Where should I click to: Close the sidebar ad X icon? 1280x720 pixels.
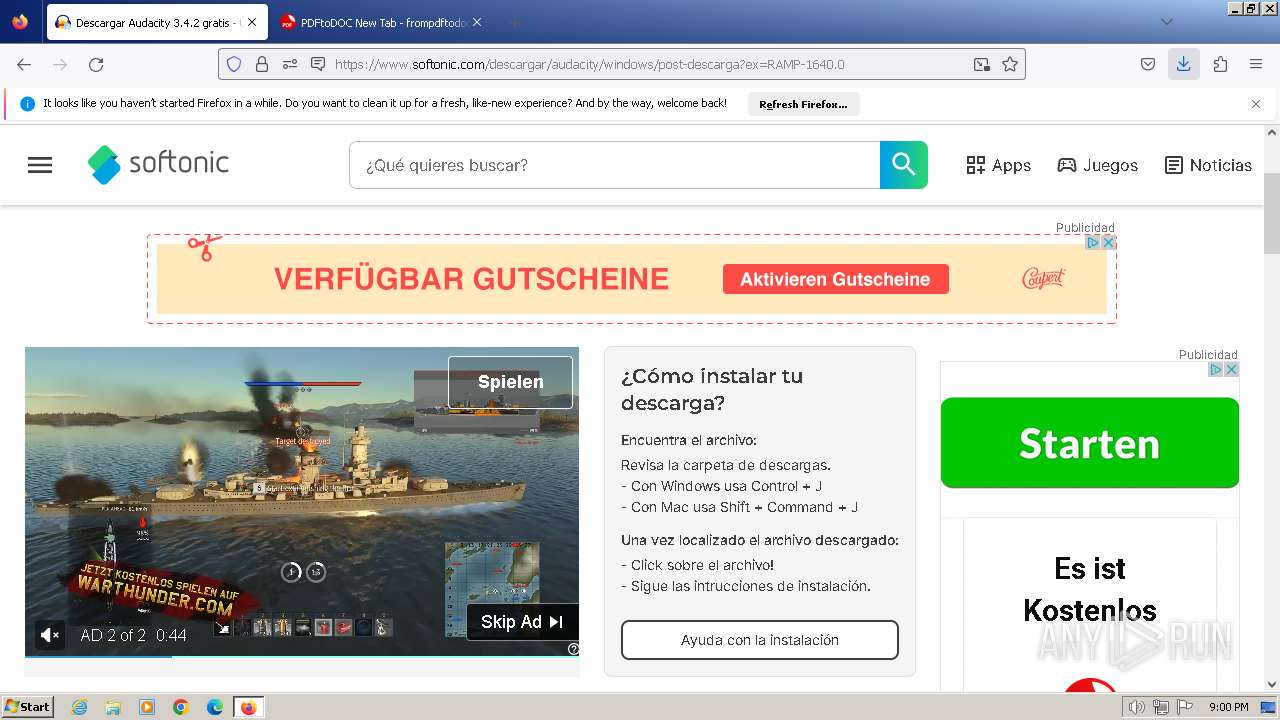coord(1231,369)
